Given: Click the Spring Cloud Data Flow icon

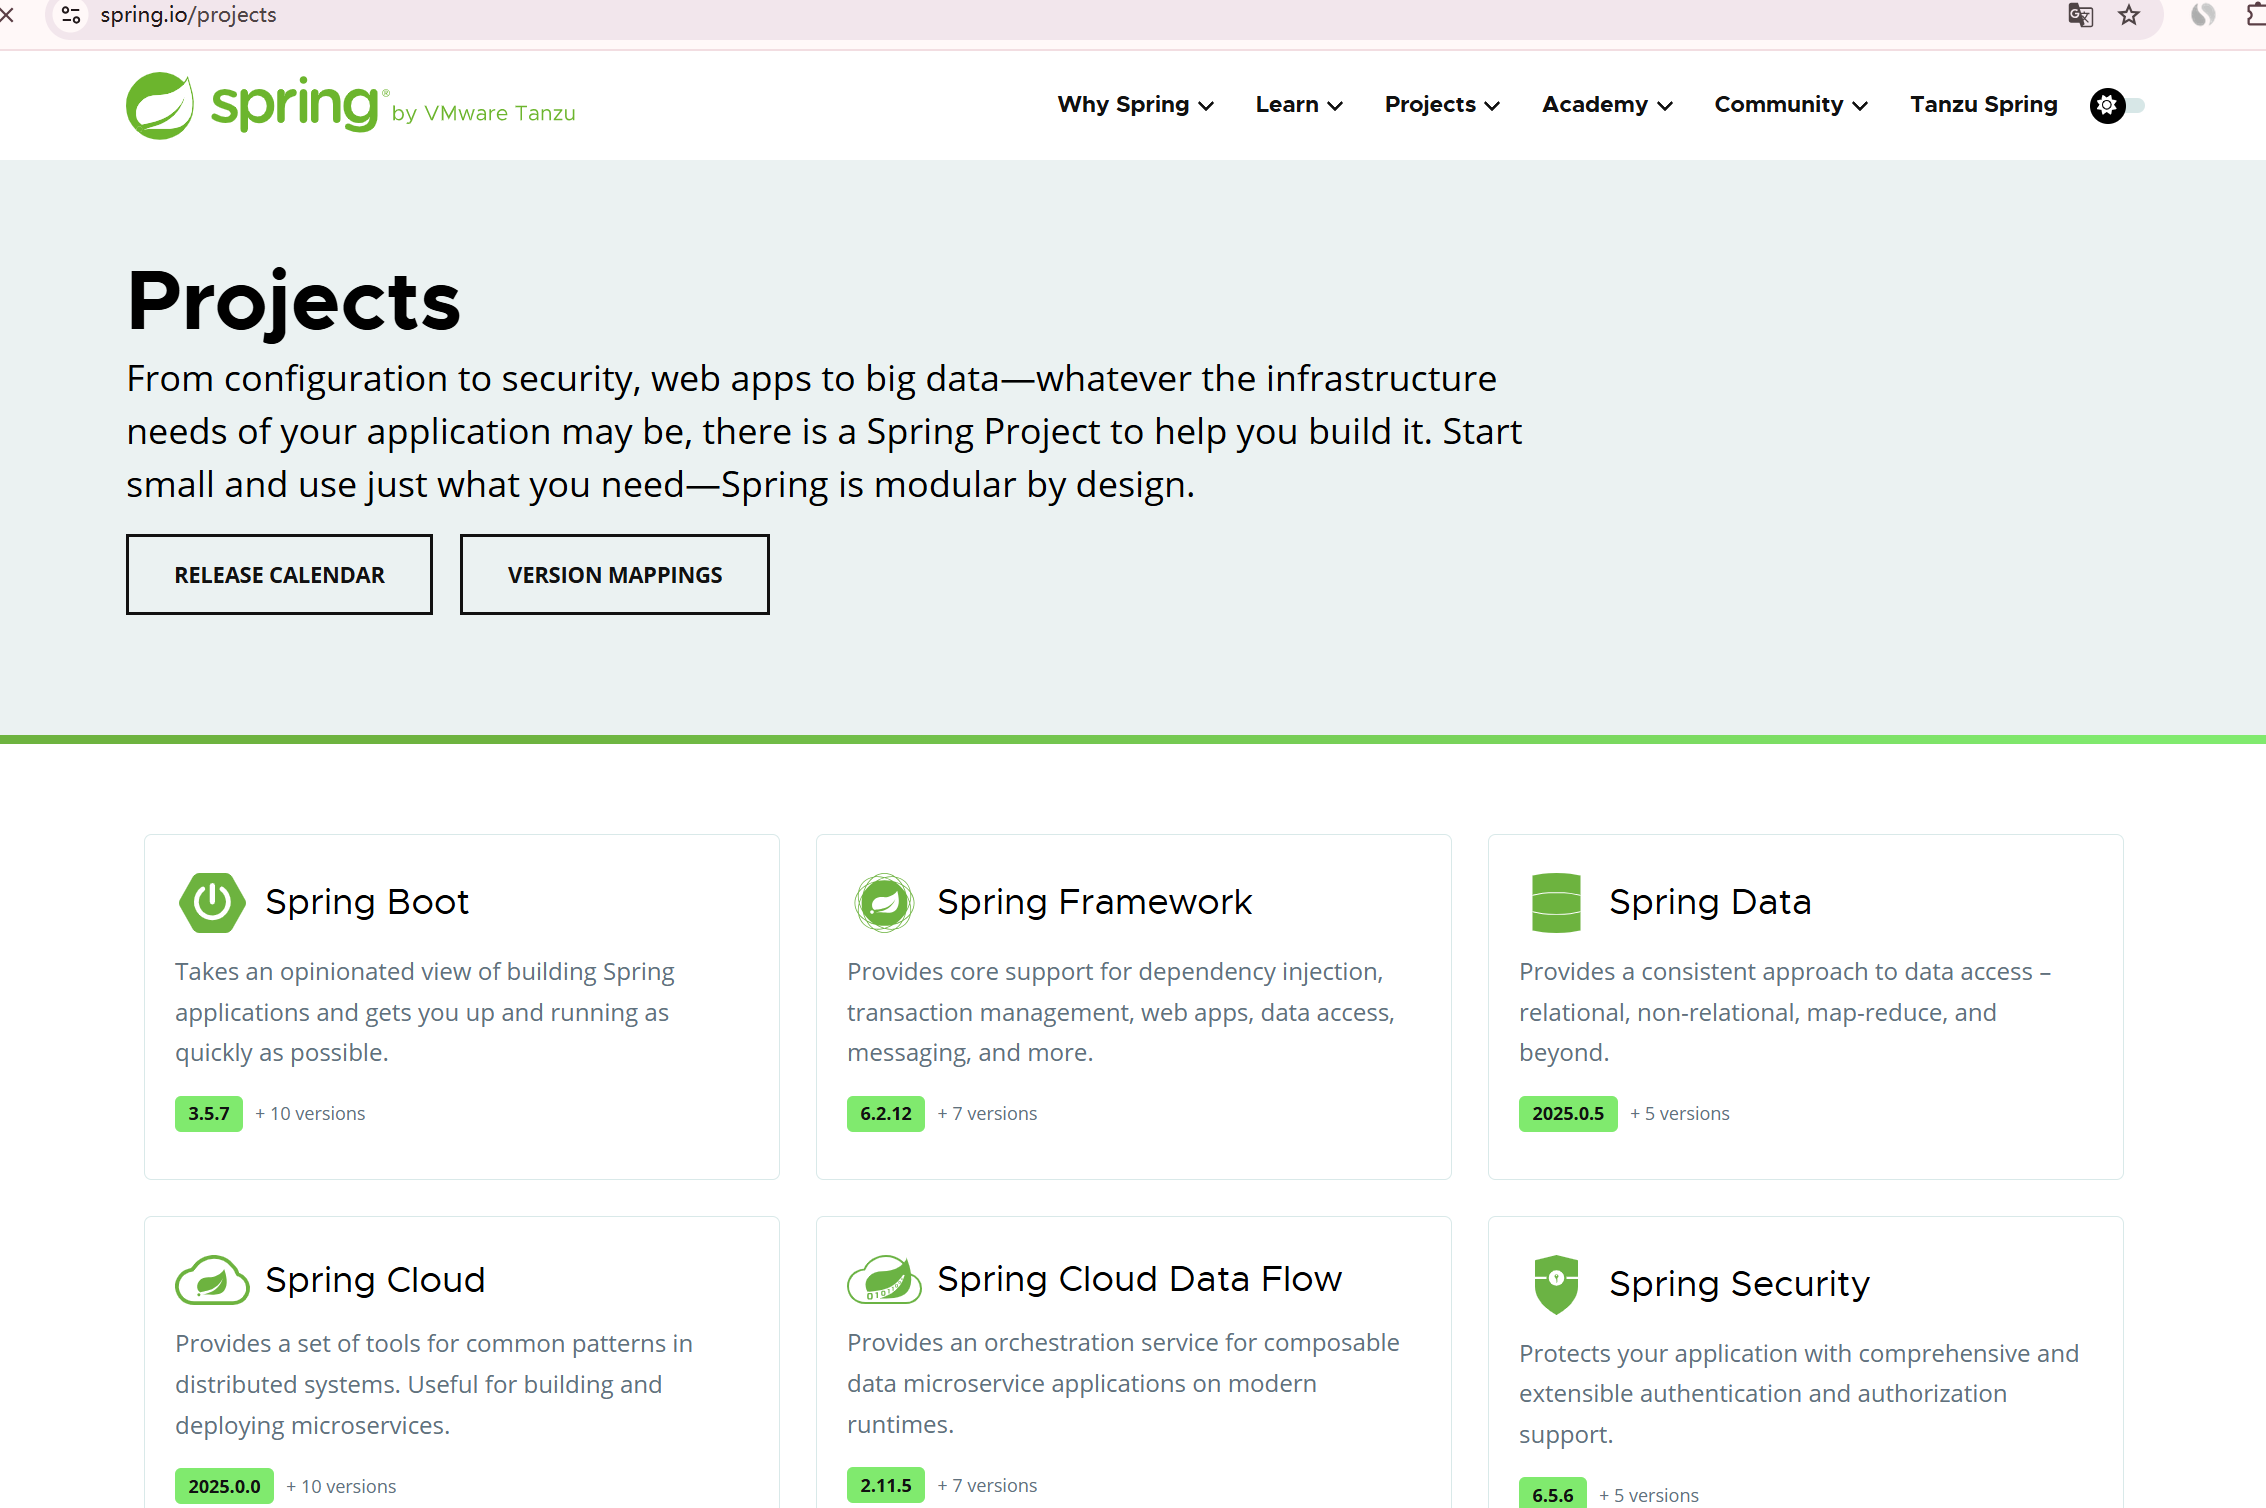Looking at the screenshot, I should (884, 1279).
